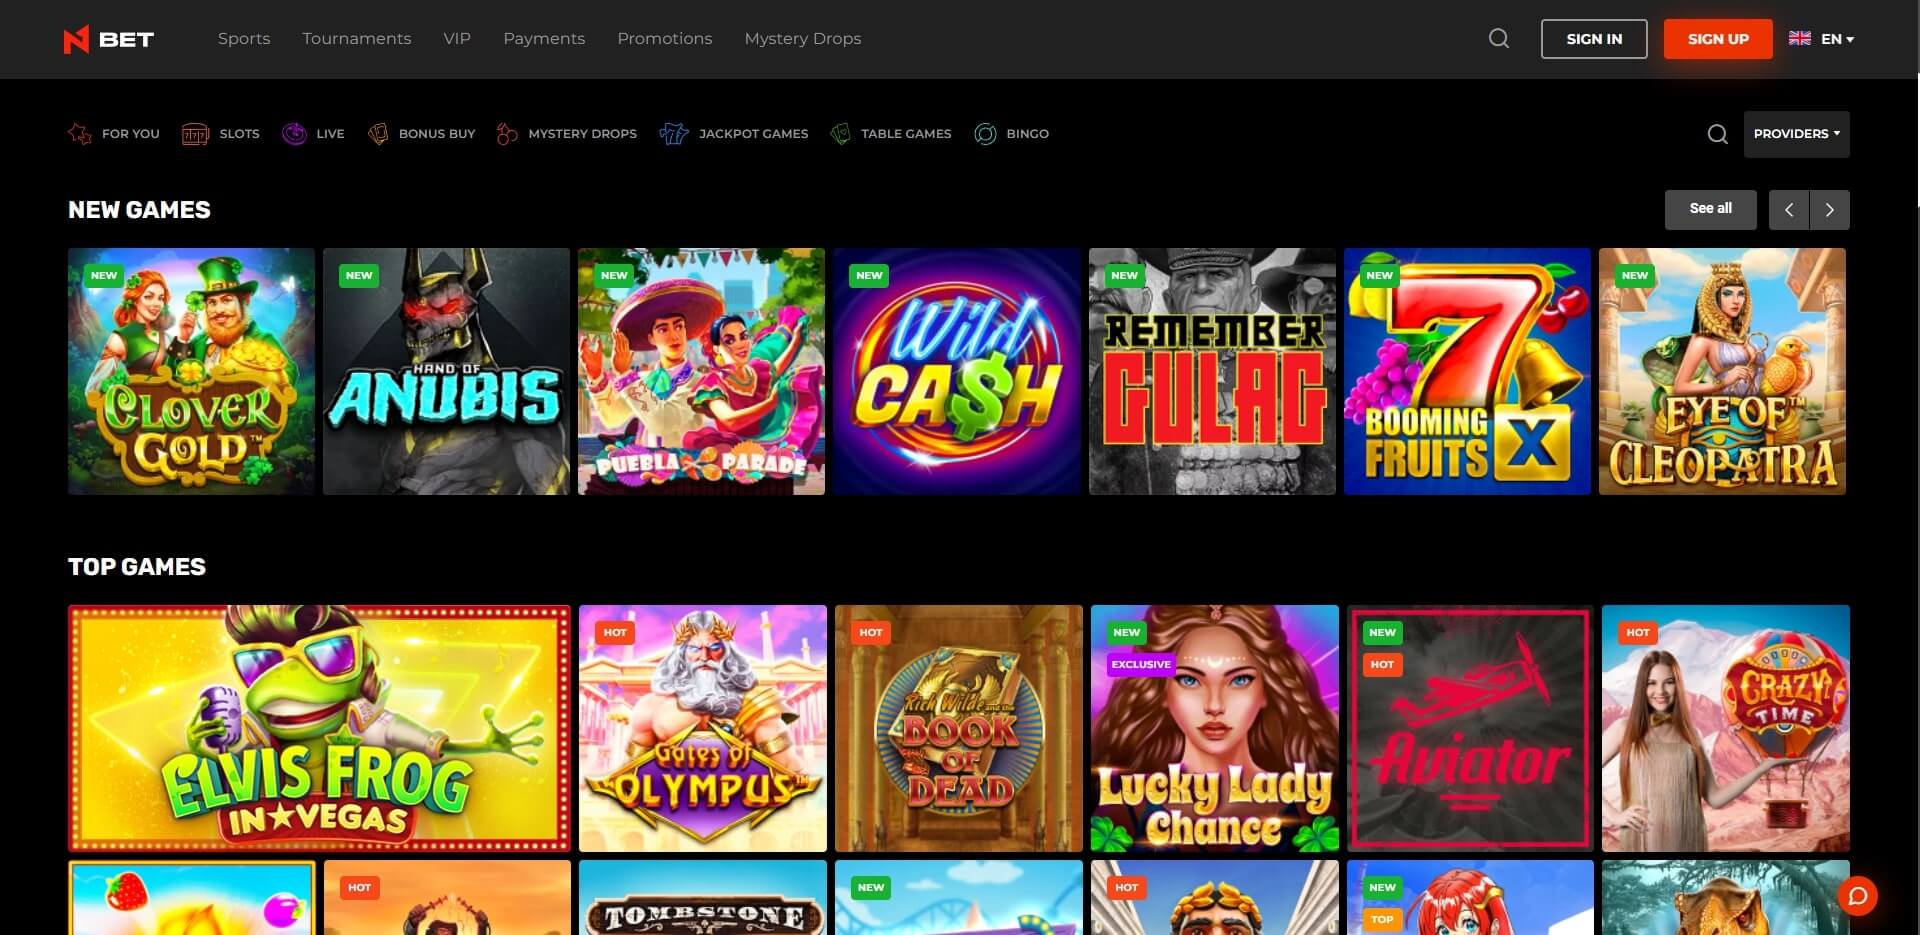
Task: Click the SIGN UP button
Action: pos(1717,38)
